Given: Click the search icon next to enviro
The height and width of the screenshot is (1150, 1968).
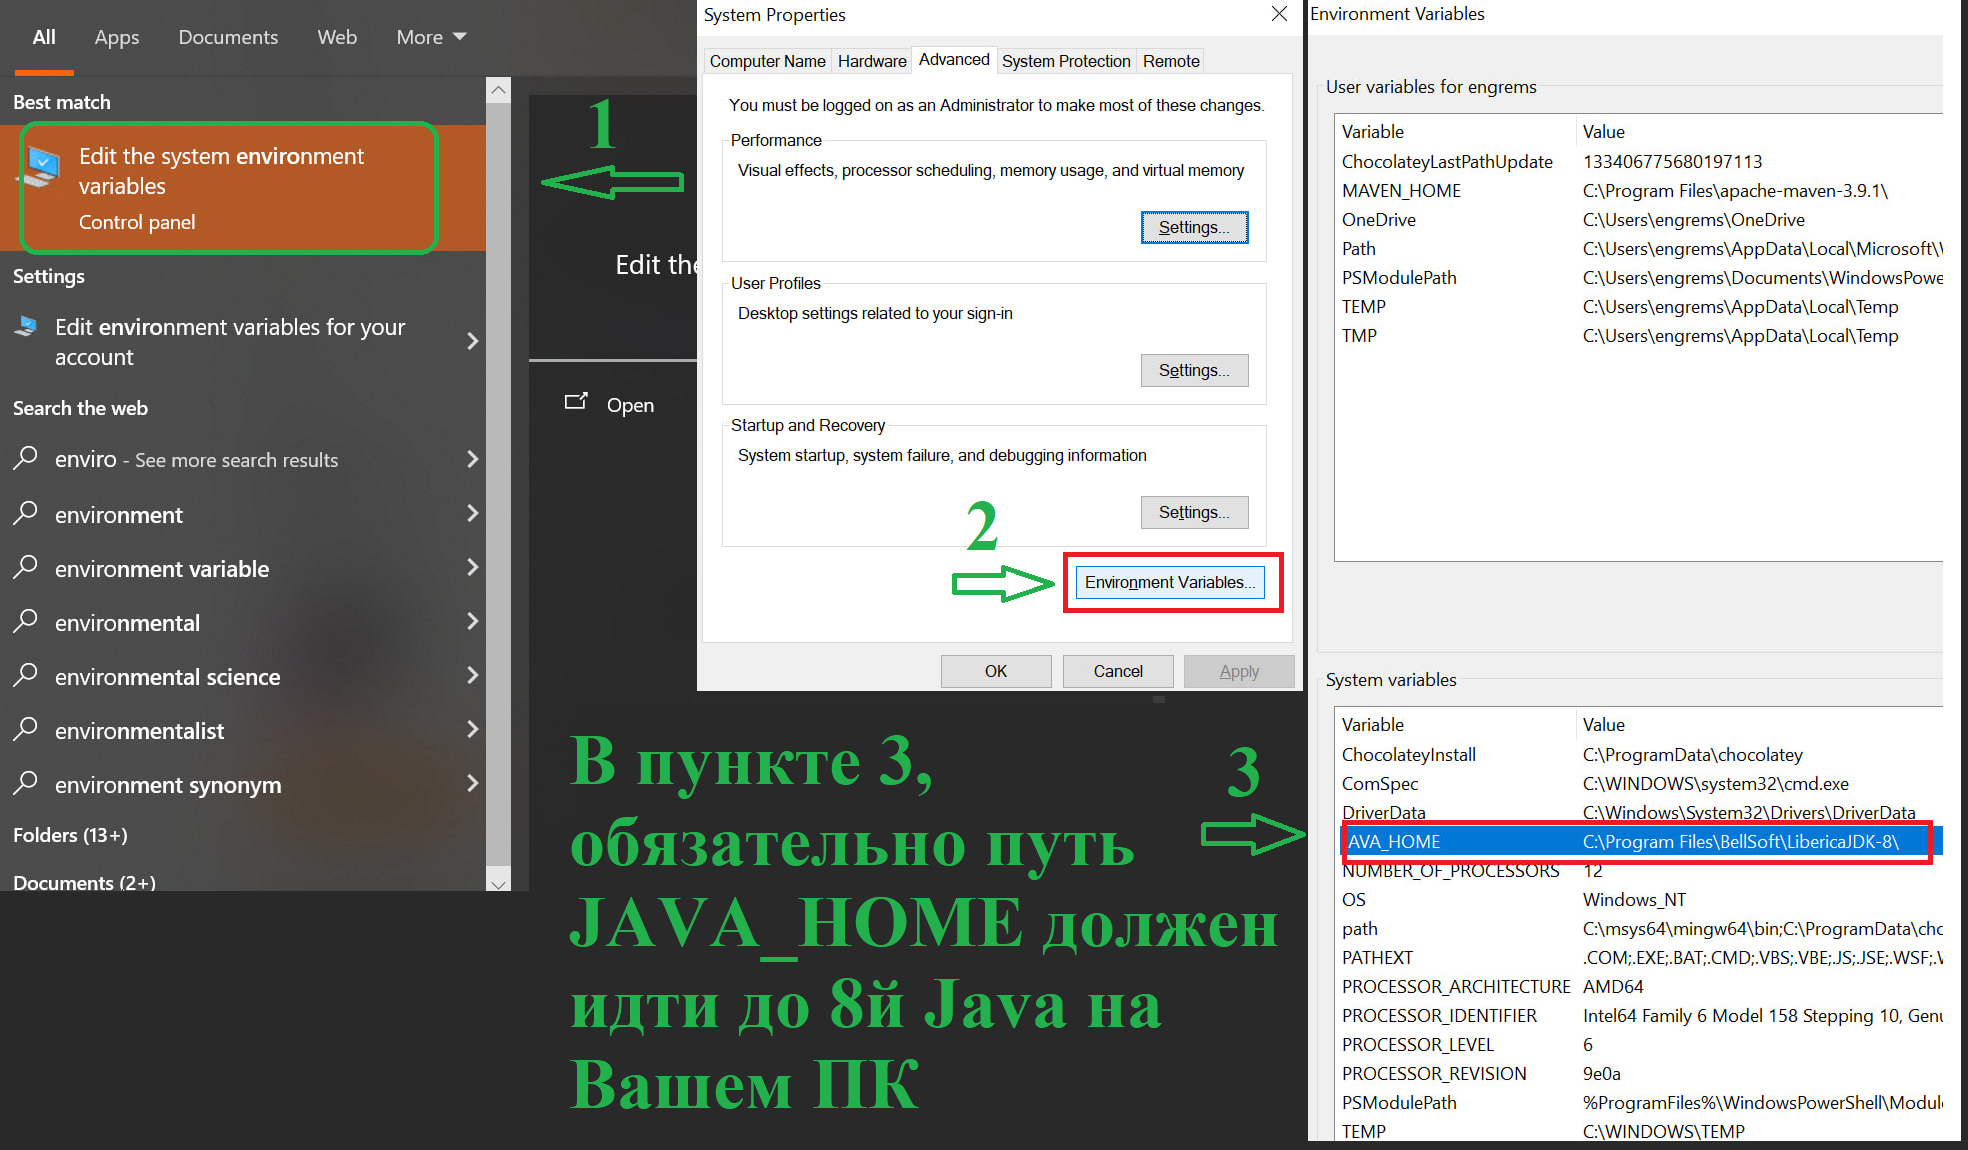Looking at the screenshot, I should (x=26, y=458).
